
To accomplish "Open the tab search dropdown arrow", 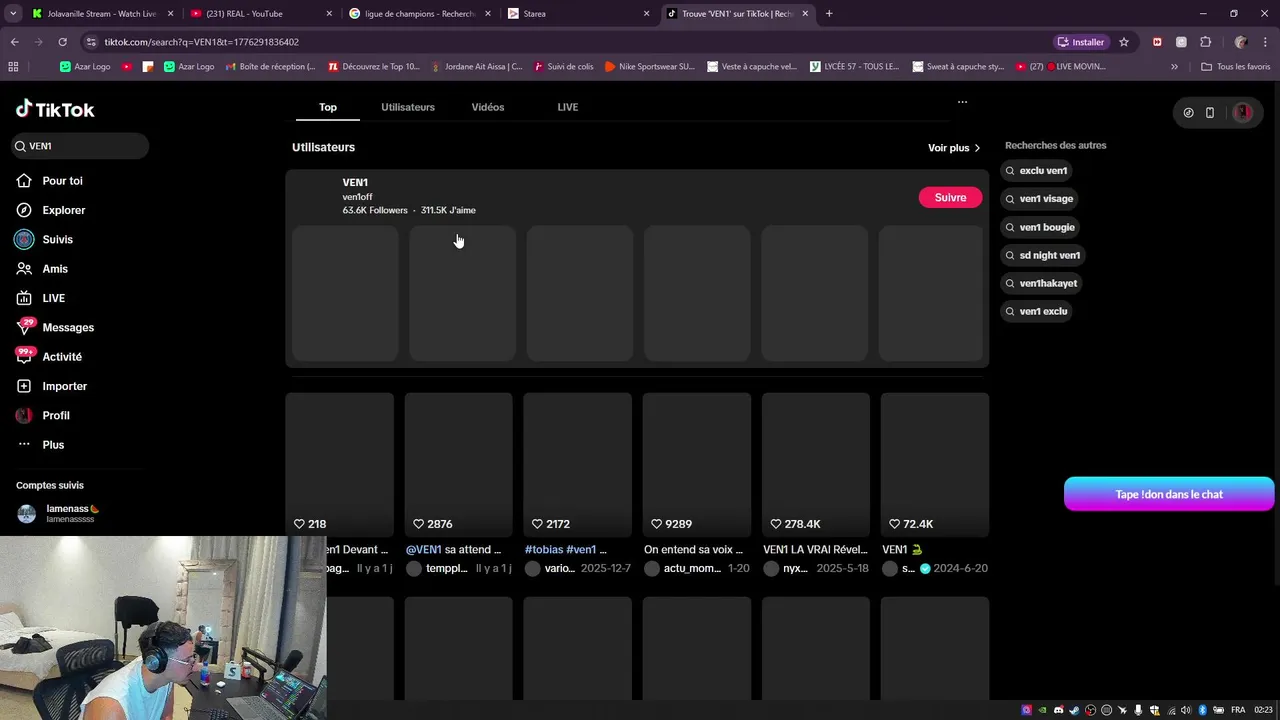I will pos(13,14).
